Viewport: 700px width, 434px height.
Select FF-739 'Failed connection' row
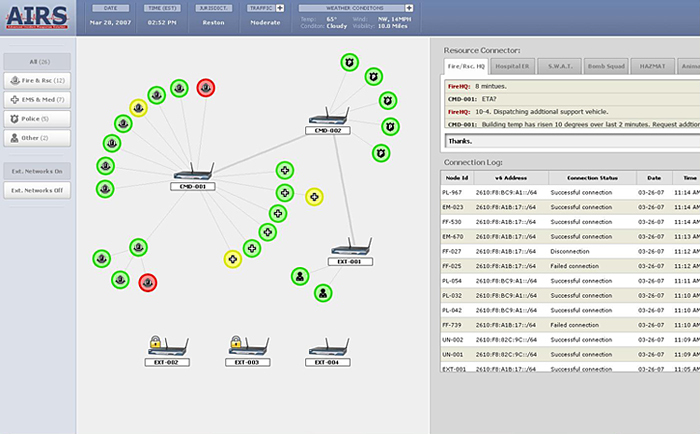click(x=570, y=325)
